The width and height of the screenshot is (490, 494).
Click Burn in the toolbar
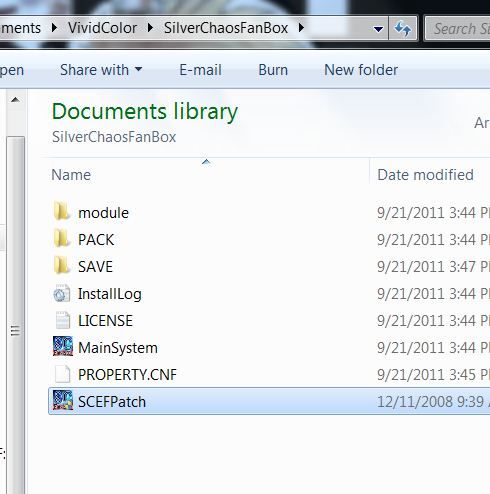point(273,70)
